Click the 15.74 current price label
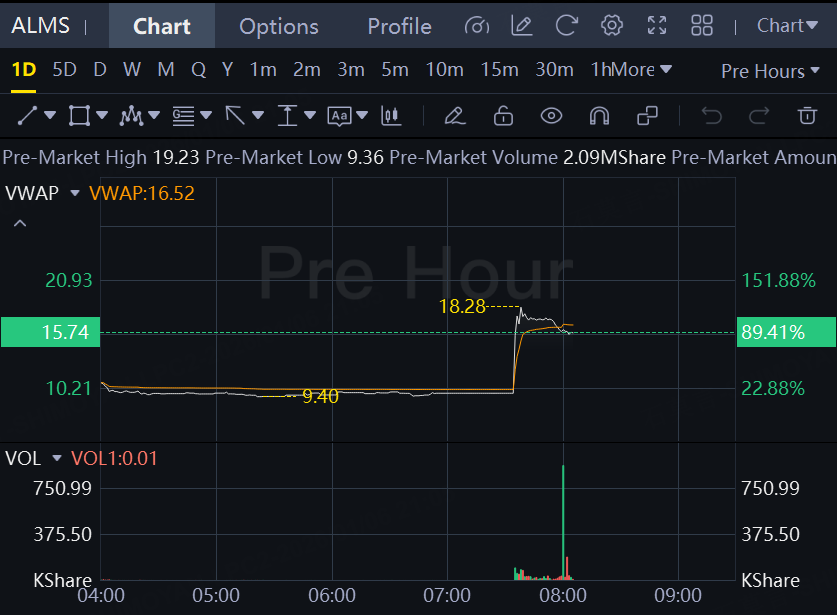Image resolution: width=837 pixels, height=615 pixels. pos(50,332)
